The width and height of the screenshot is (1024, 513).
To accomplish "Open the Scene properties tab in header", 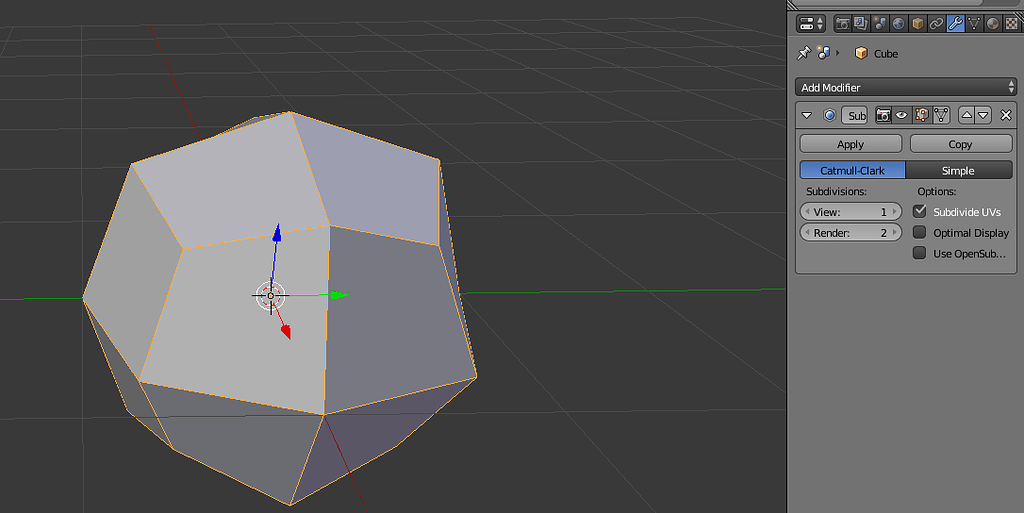I will click(880, 24).
